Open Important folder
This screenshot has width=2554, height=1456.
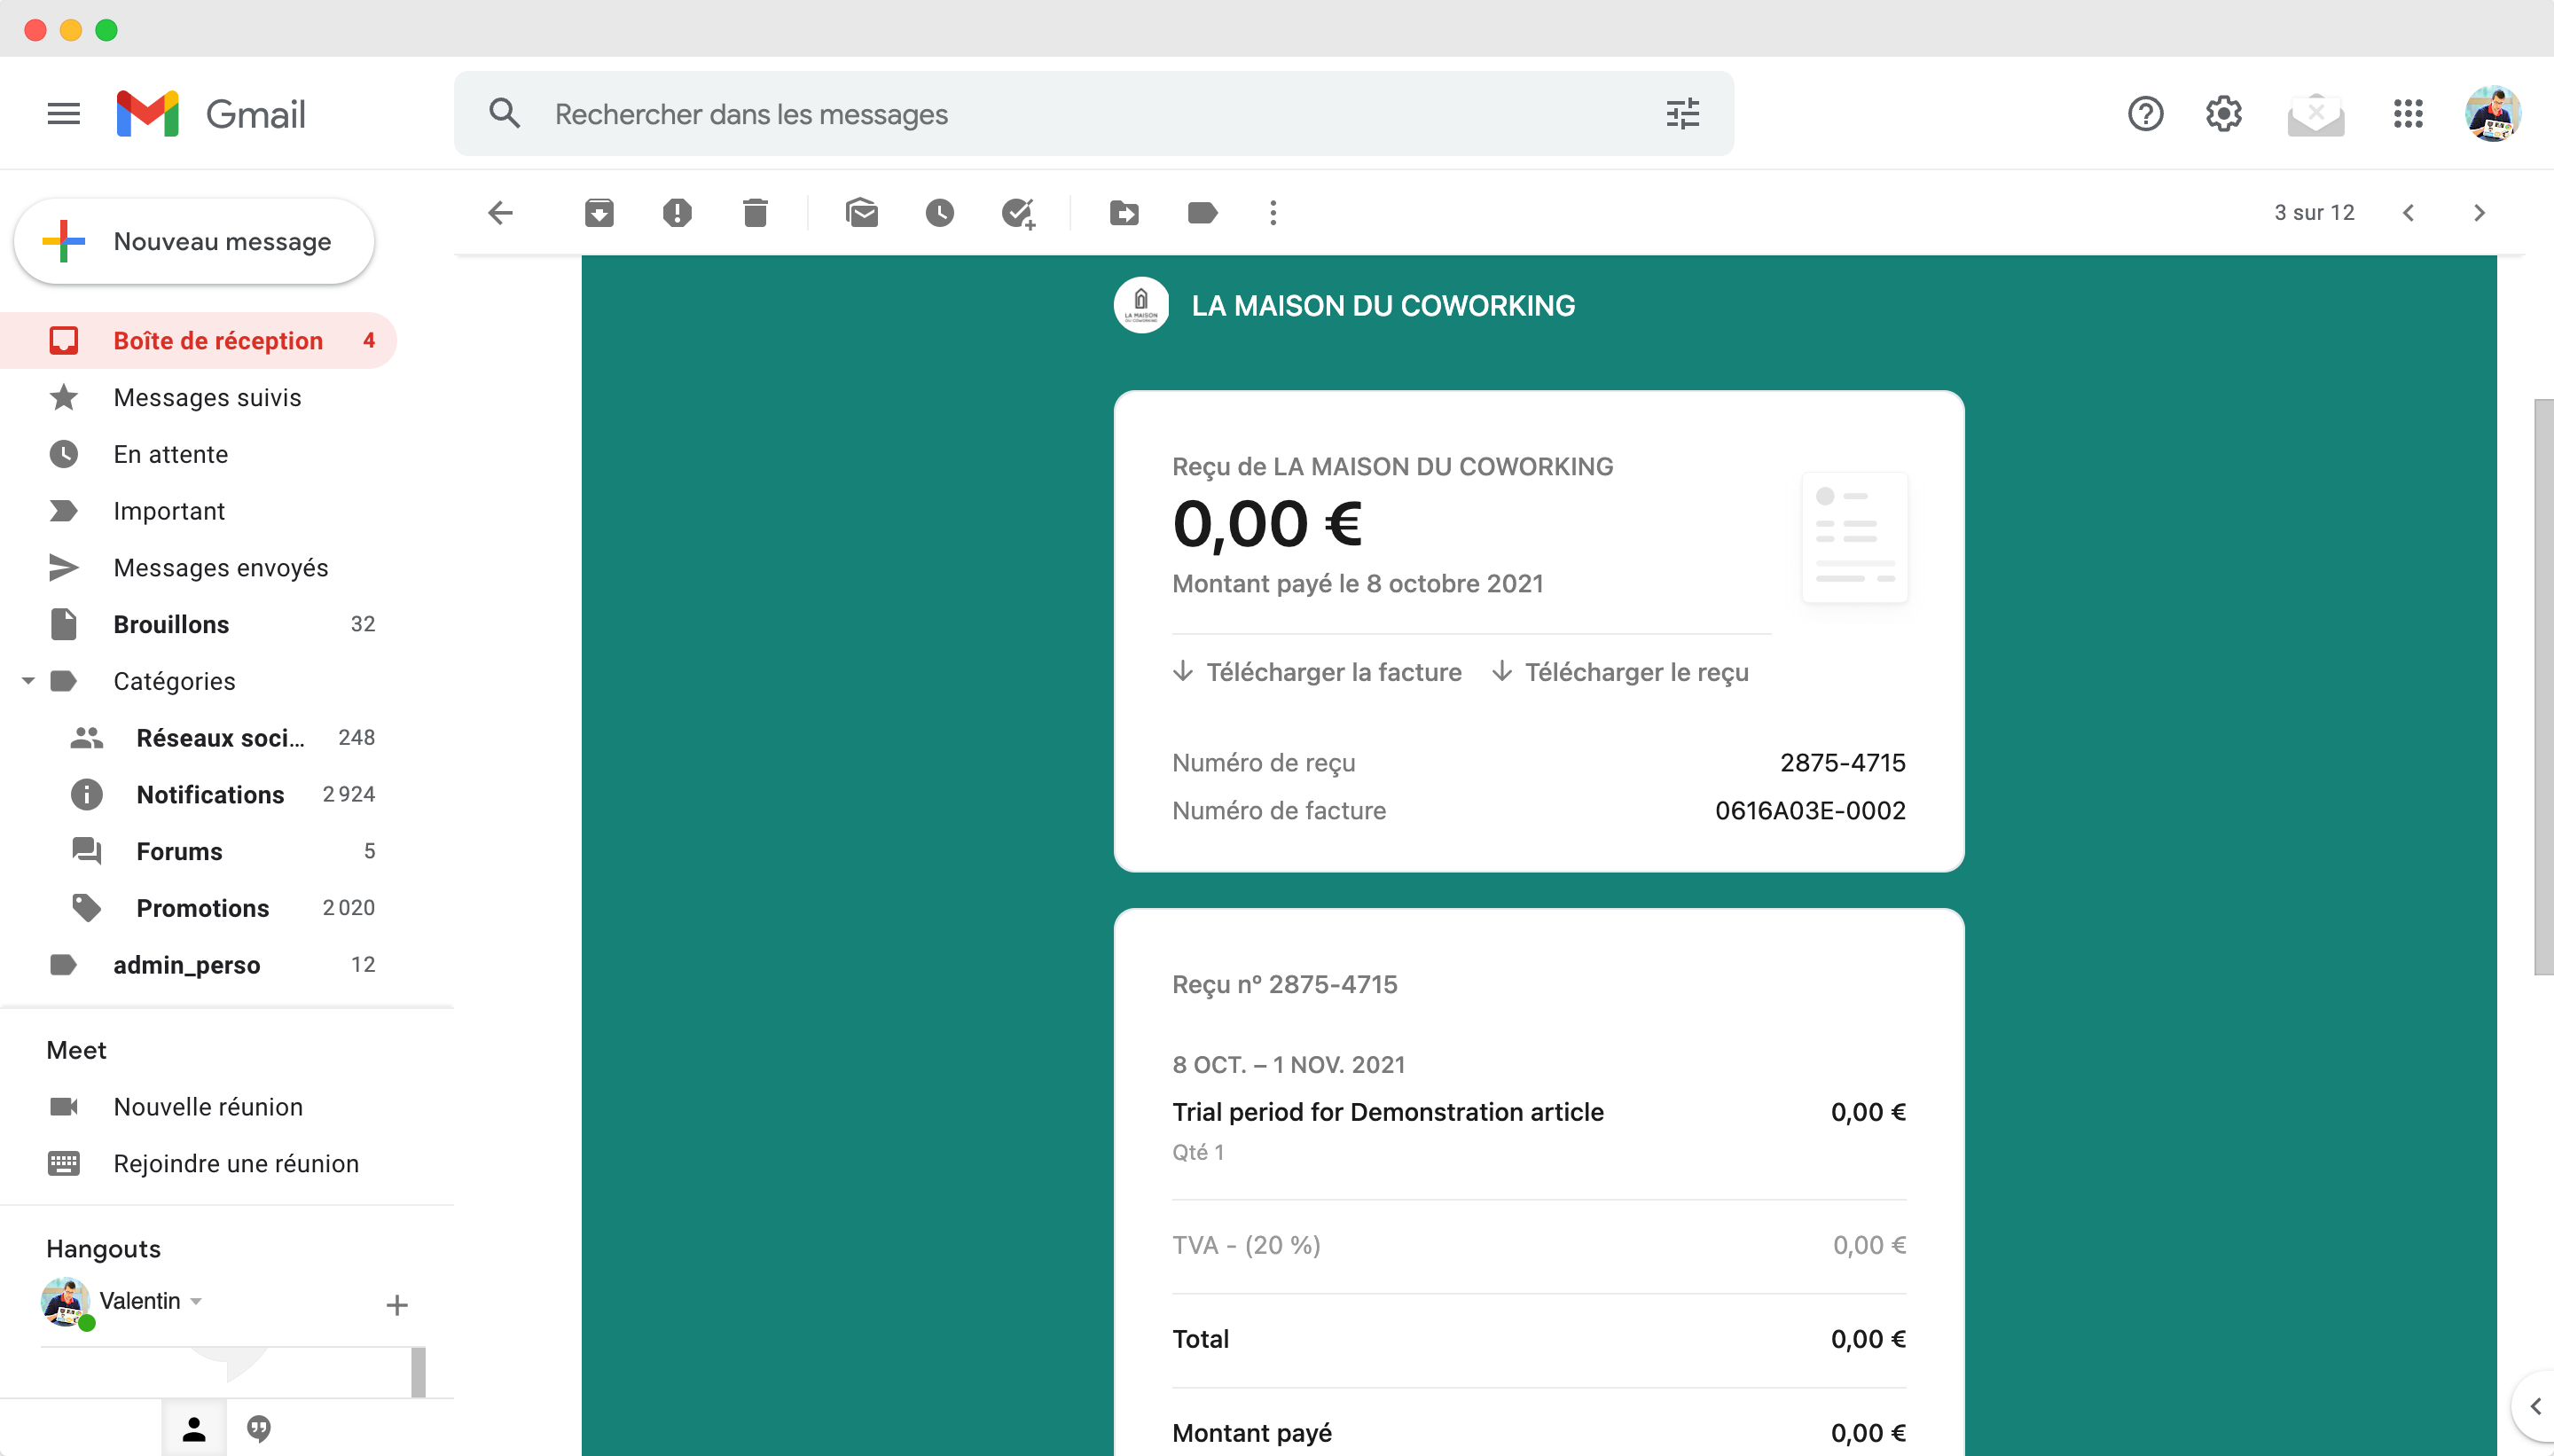[x=198, y=511]
